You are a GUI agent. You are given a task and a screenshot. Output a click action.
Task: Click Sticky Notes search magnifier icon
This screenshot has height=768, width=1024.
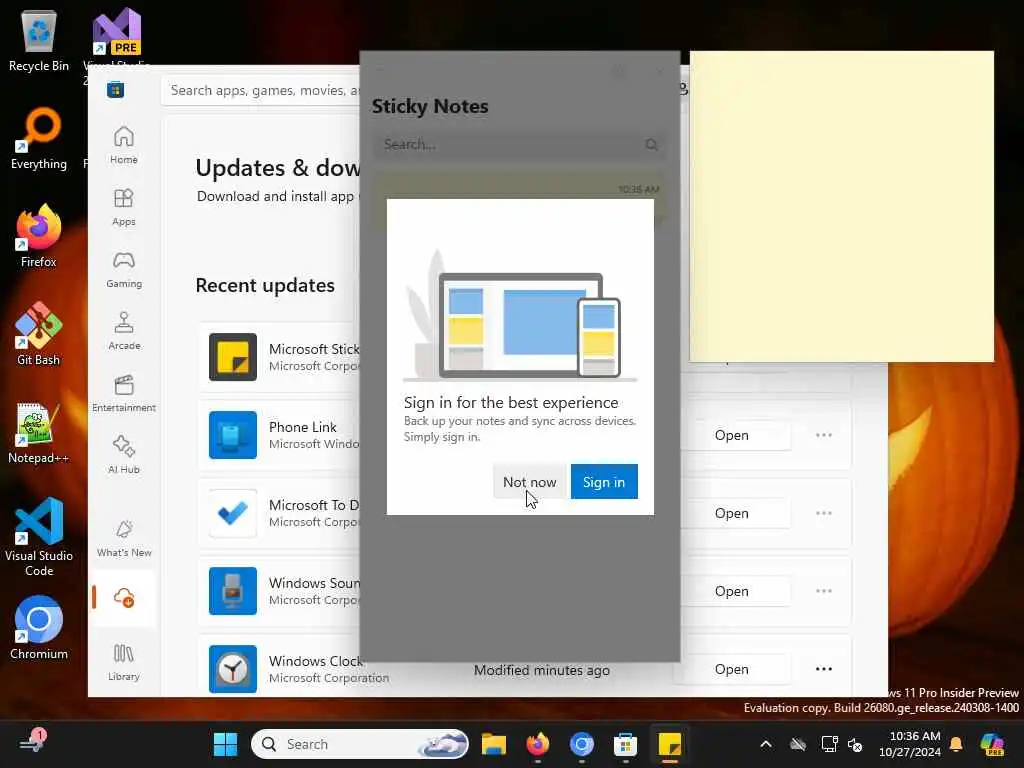coord(651,144)
